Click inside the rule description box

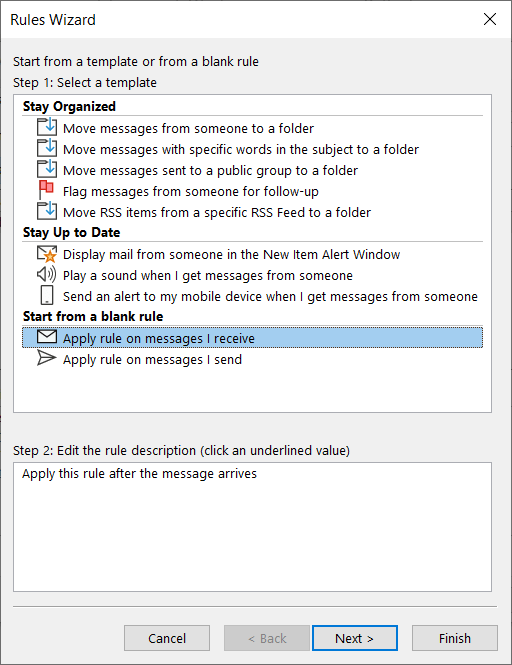tap(252, 527)
